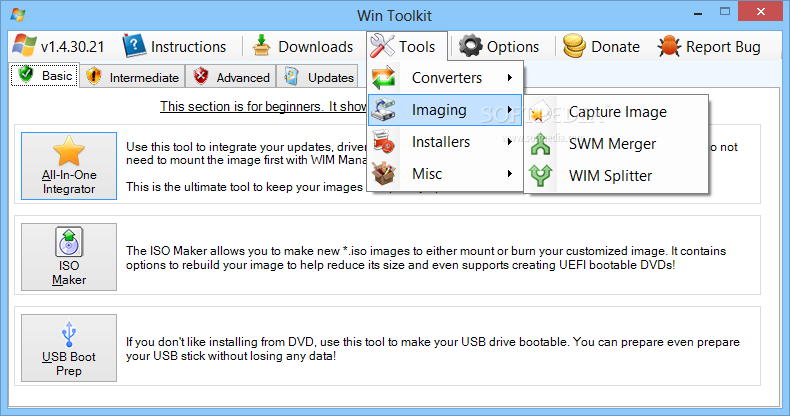Click the WIM Splitter green fork icon
Image resolution: width=790 pixels, height=416 pixels.
coord(540,176)
